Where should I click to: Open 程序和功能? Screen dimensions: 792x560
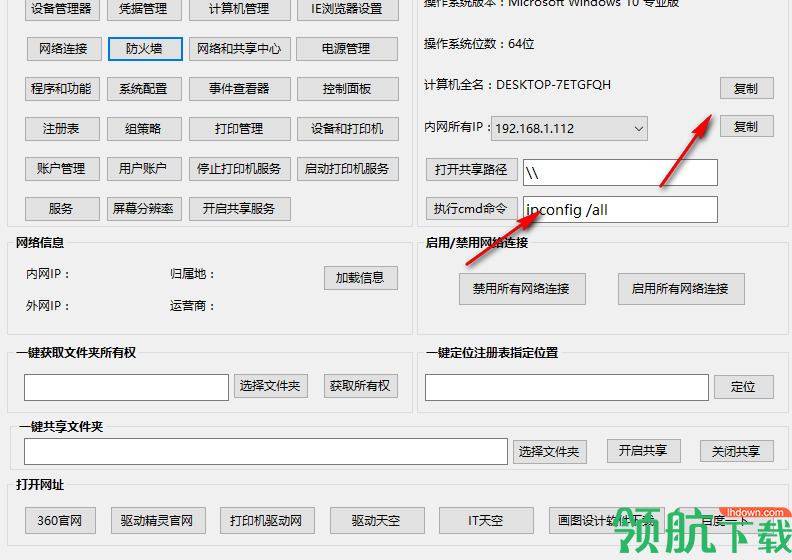coord(62,89)
